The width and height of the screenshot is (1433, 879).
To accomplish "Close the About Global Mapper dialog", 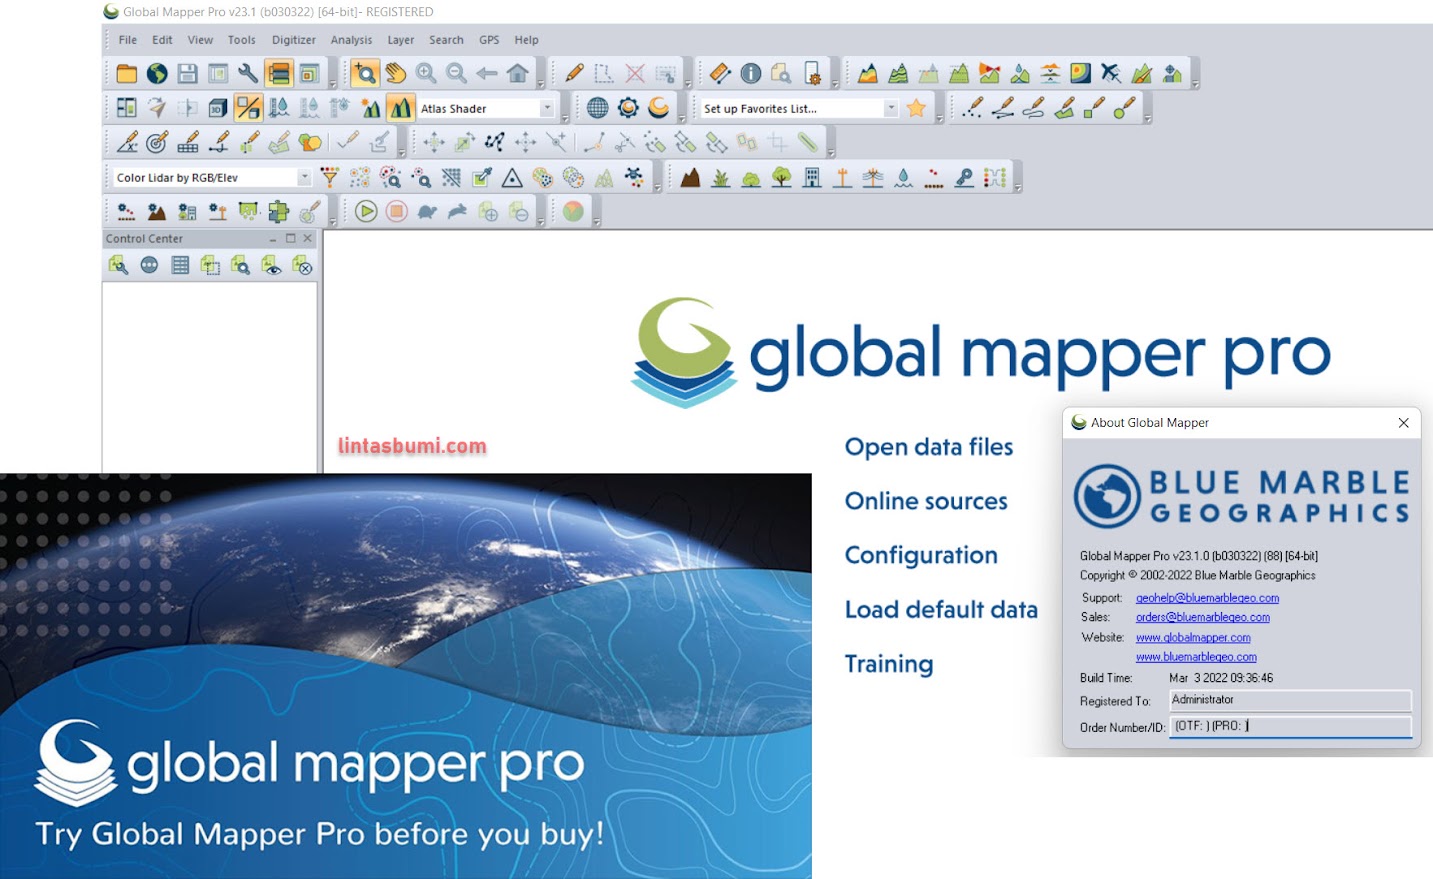I will (x=1403, y=423).
